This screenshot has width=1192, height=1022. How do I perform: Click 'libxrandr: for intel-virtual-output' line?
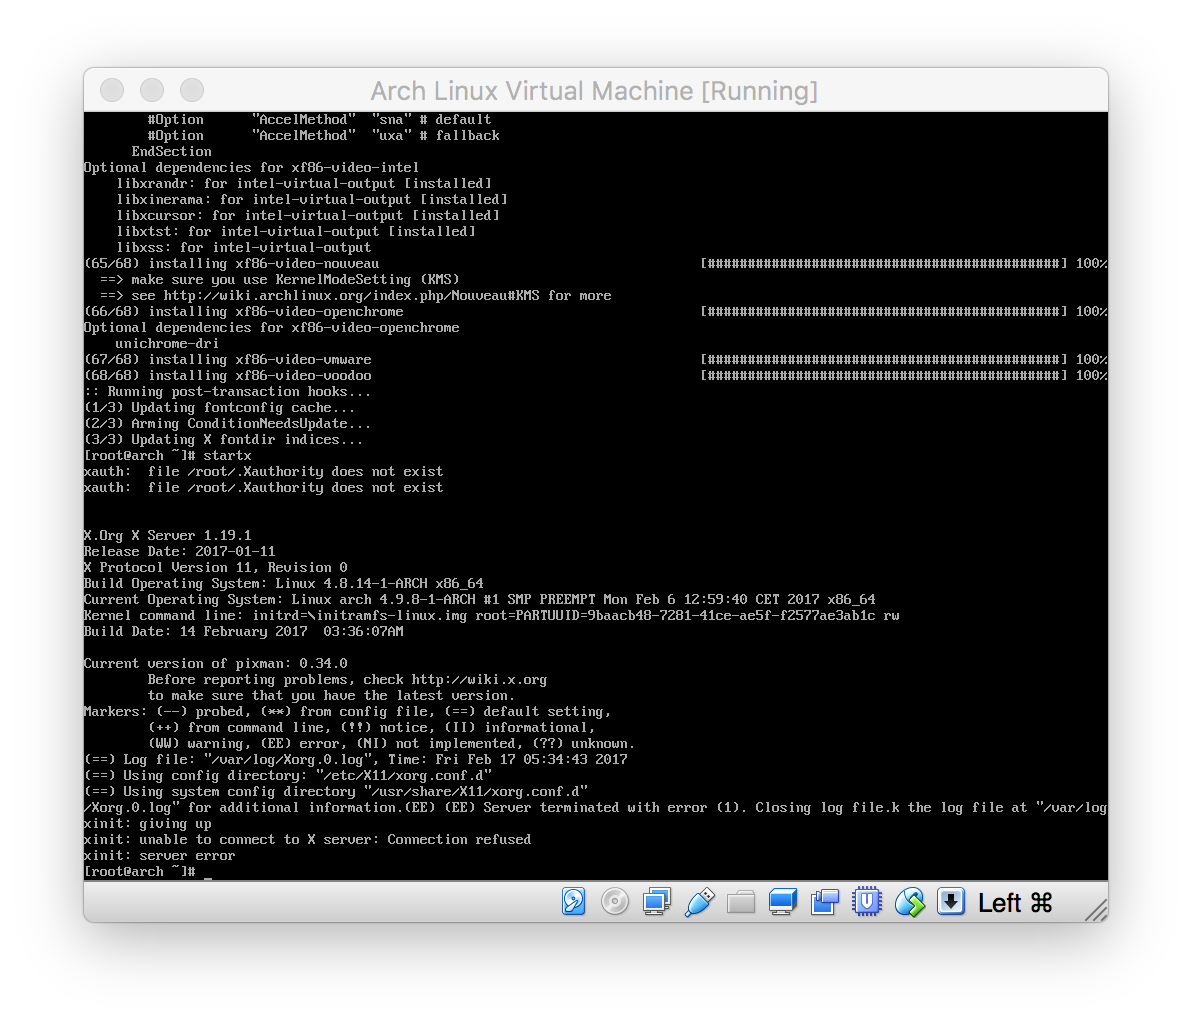point(303,184)
